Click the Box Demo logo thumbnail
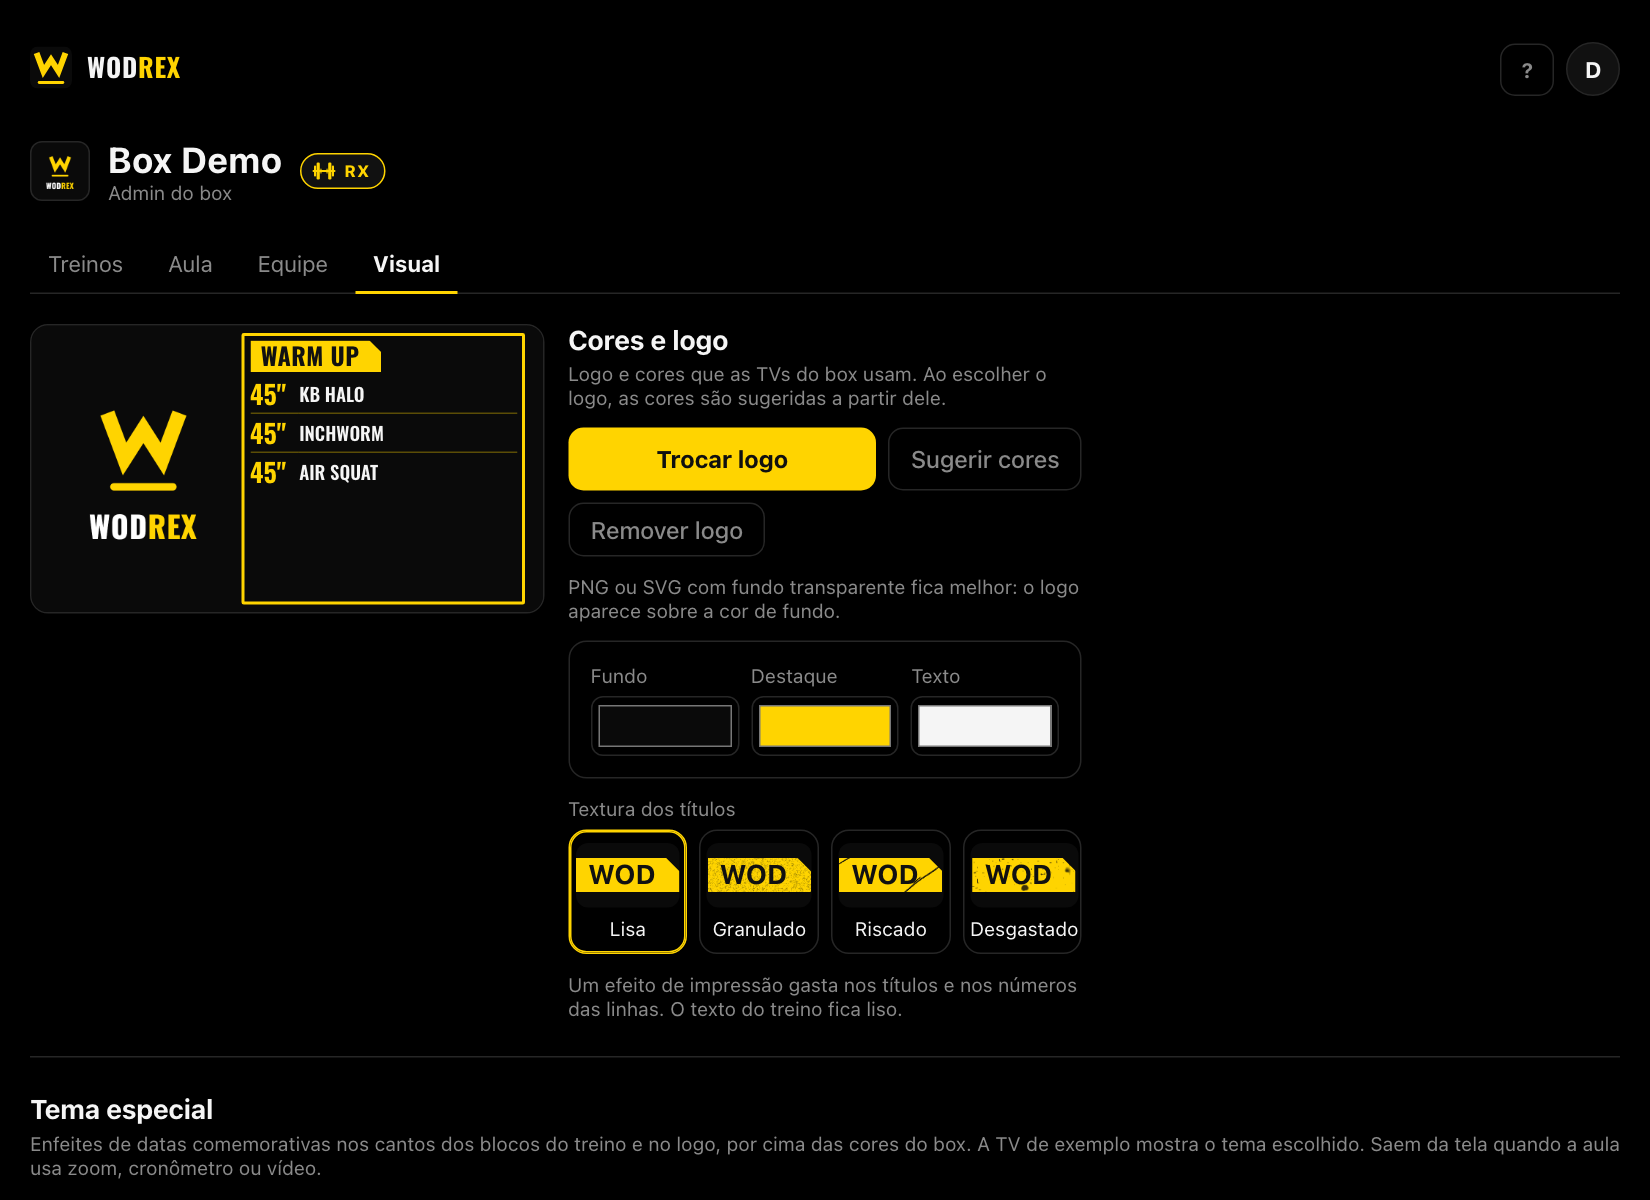Viewport: 1650px width, 1200px height. click(60, 171)
